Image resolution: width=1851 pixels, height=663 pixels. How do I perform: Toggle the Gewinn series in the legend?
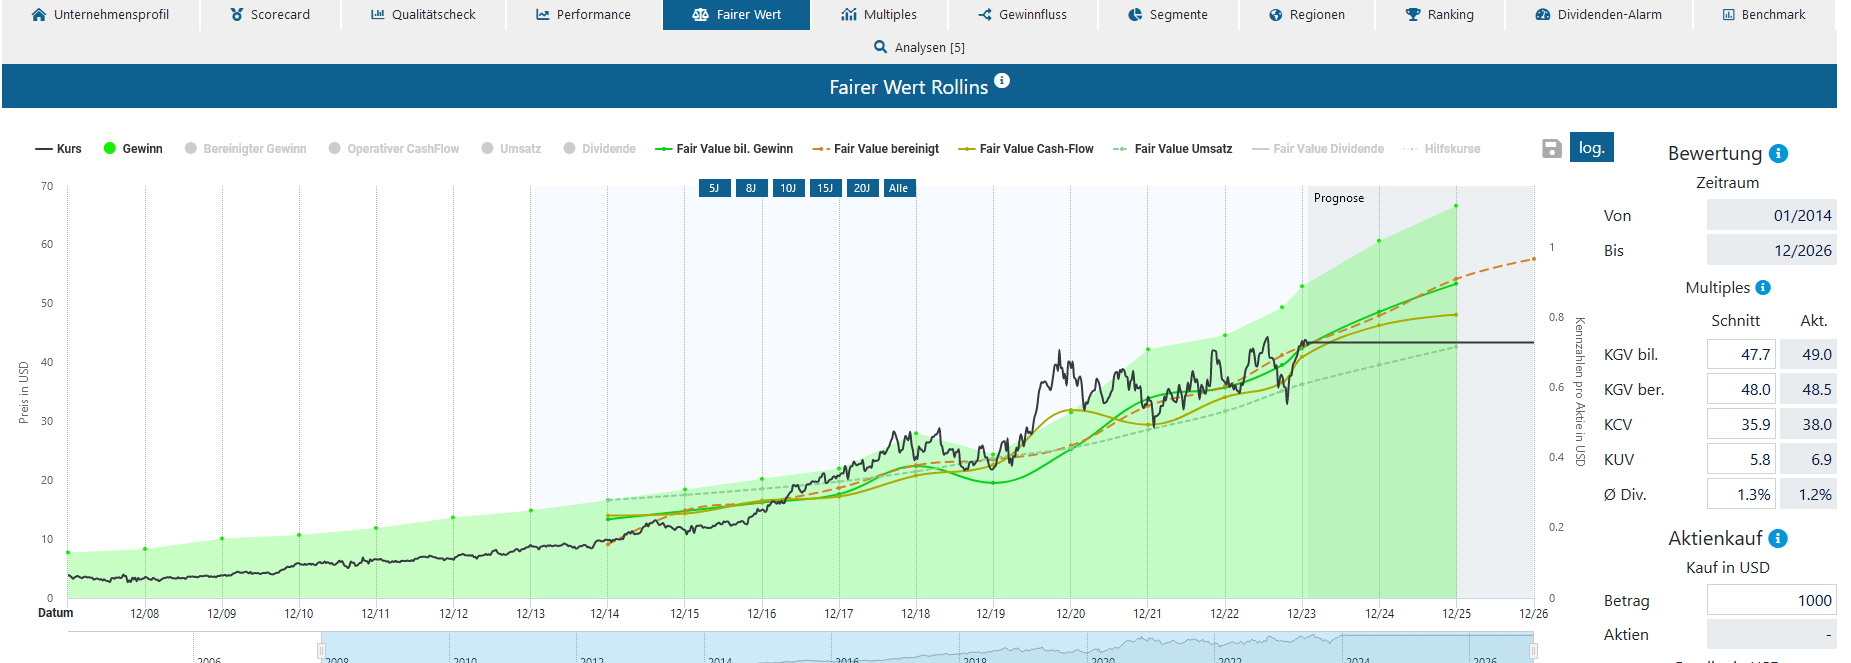[133, 149]
